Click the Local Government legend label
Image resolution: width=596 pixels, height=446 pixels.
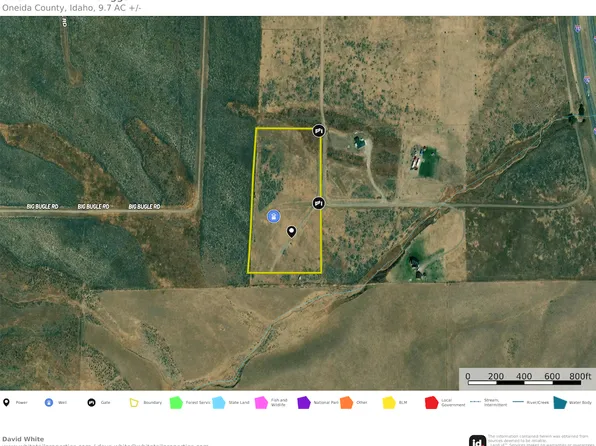pyautogui.click(x=453, y=402)
